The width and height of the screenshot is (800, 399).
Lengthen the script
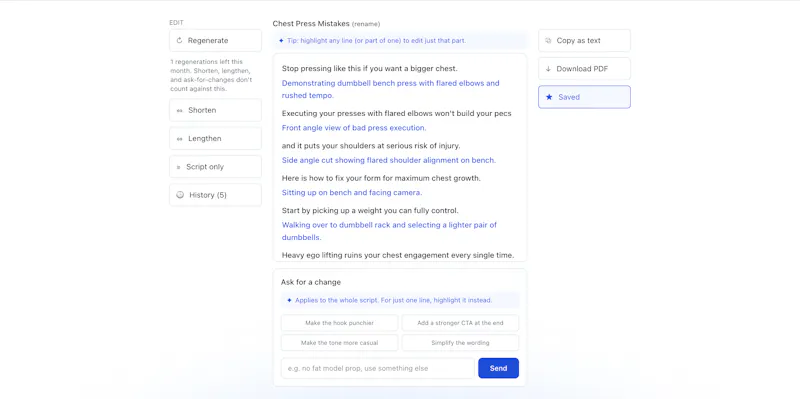point(215,138)
